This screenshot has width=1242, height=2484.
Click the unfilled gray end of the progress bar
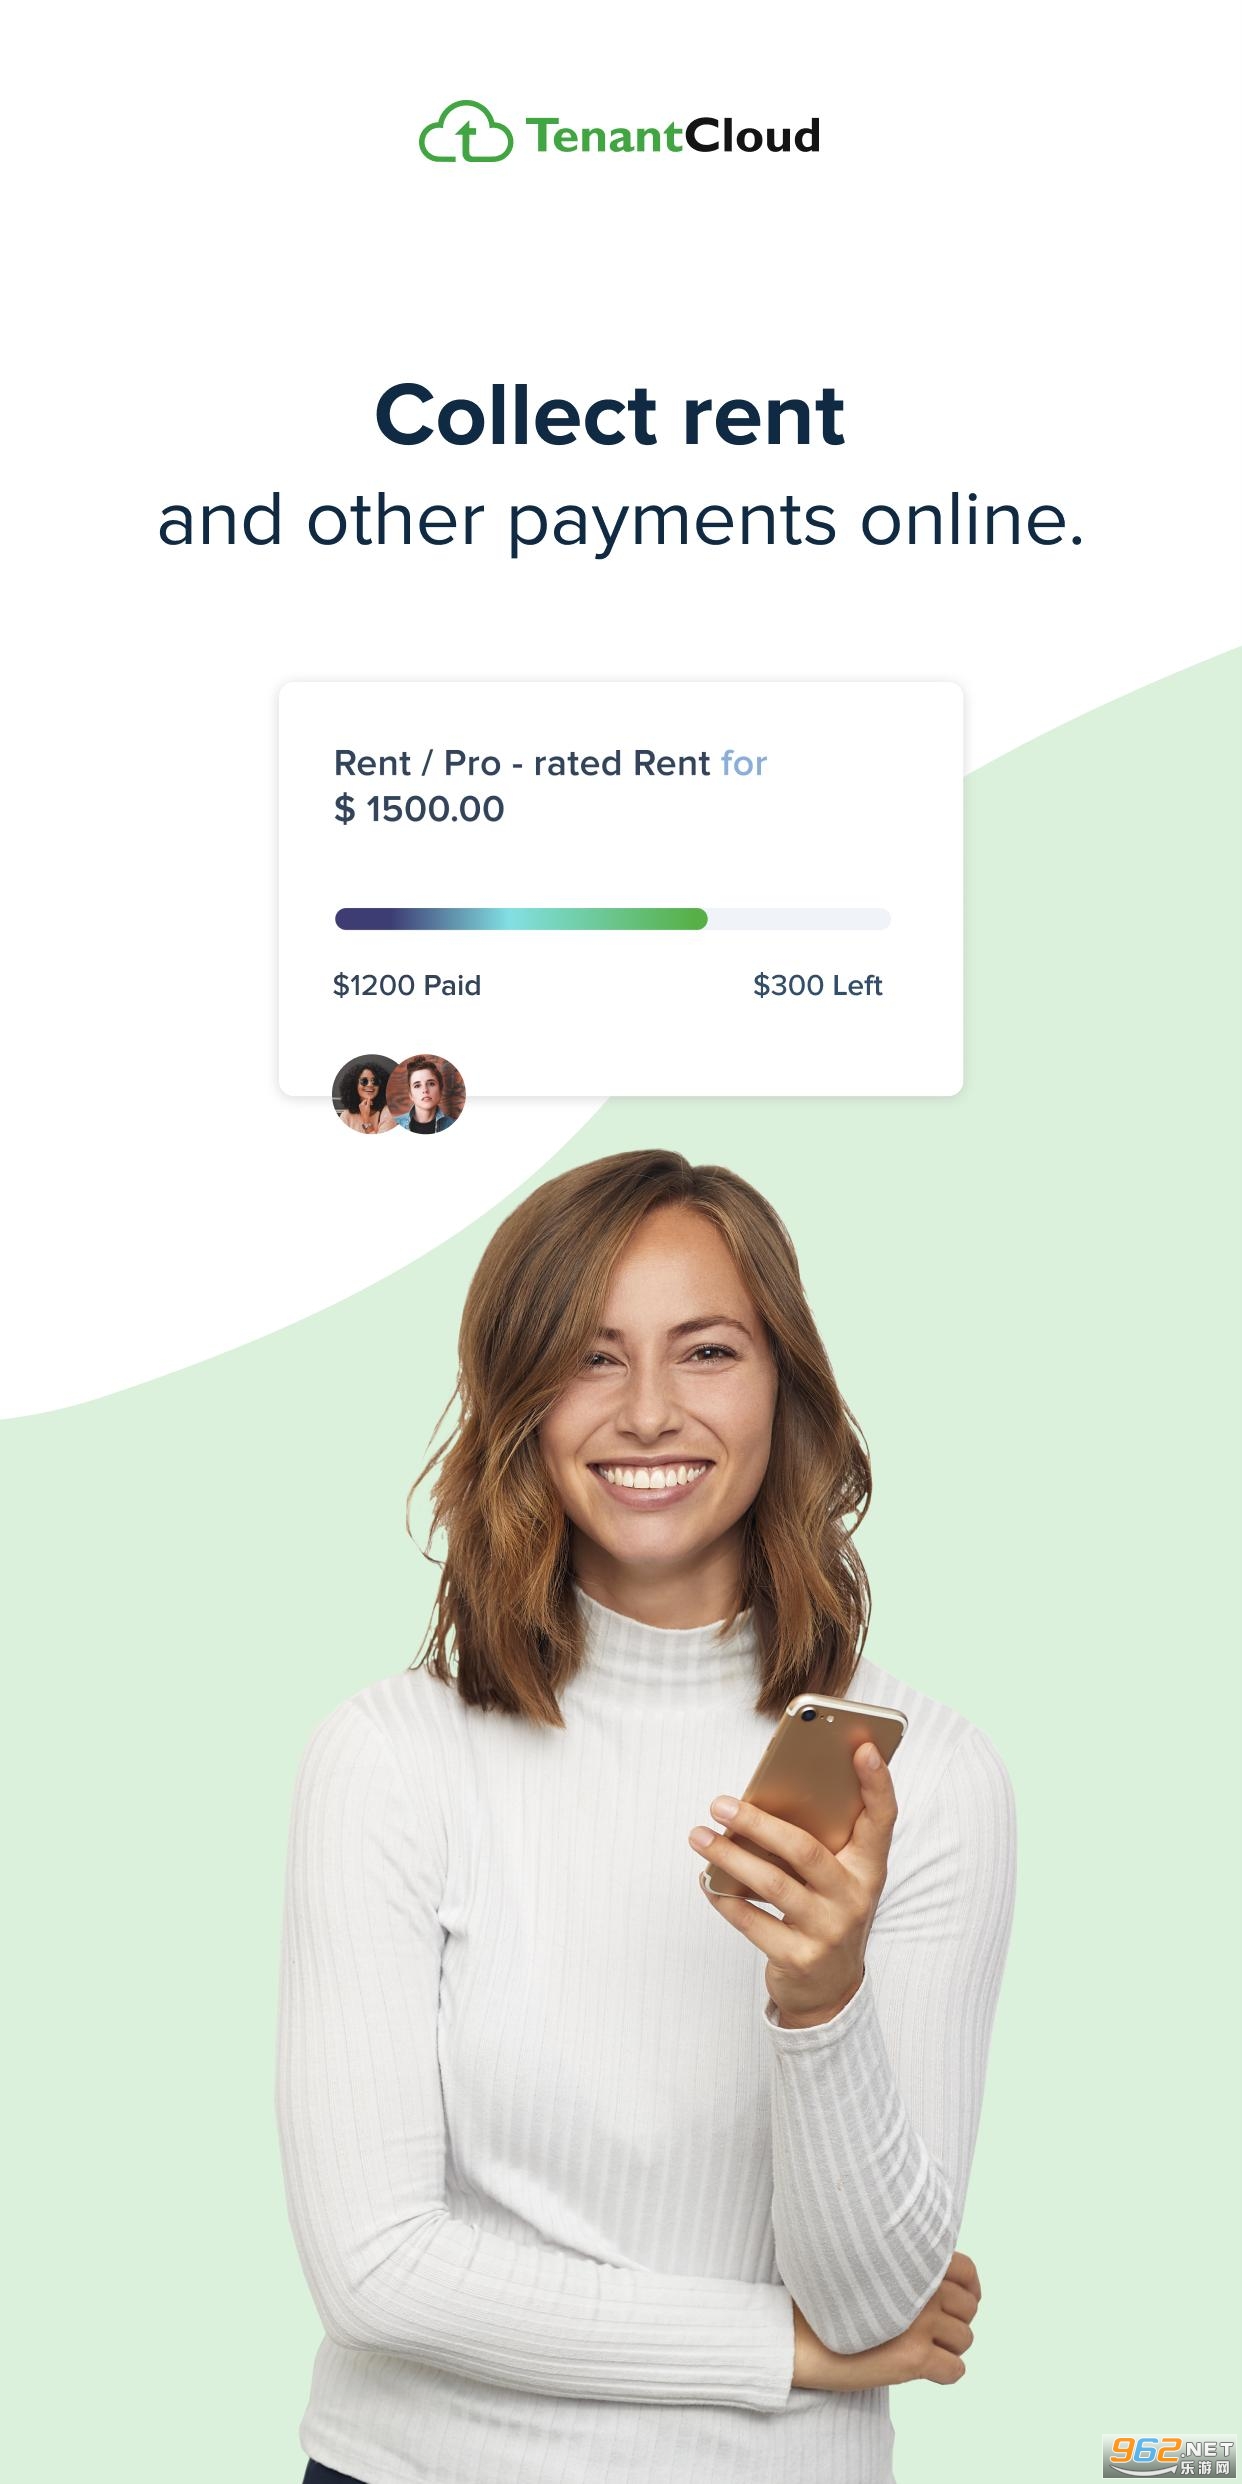coord(798,919)
